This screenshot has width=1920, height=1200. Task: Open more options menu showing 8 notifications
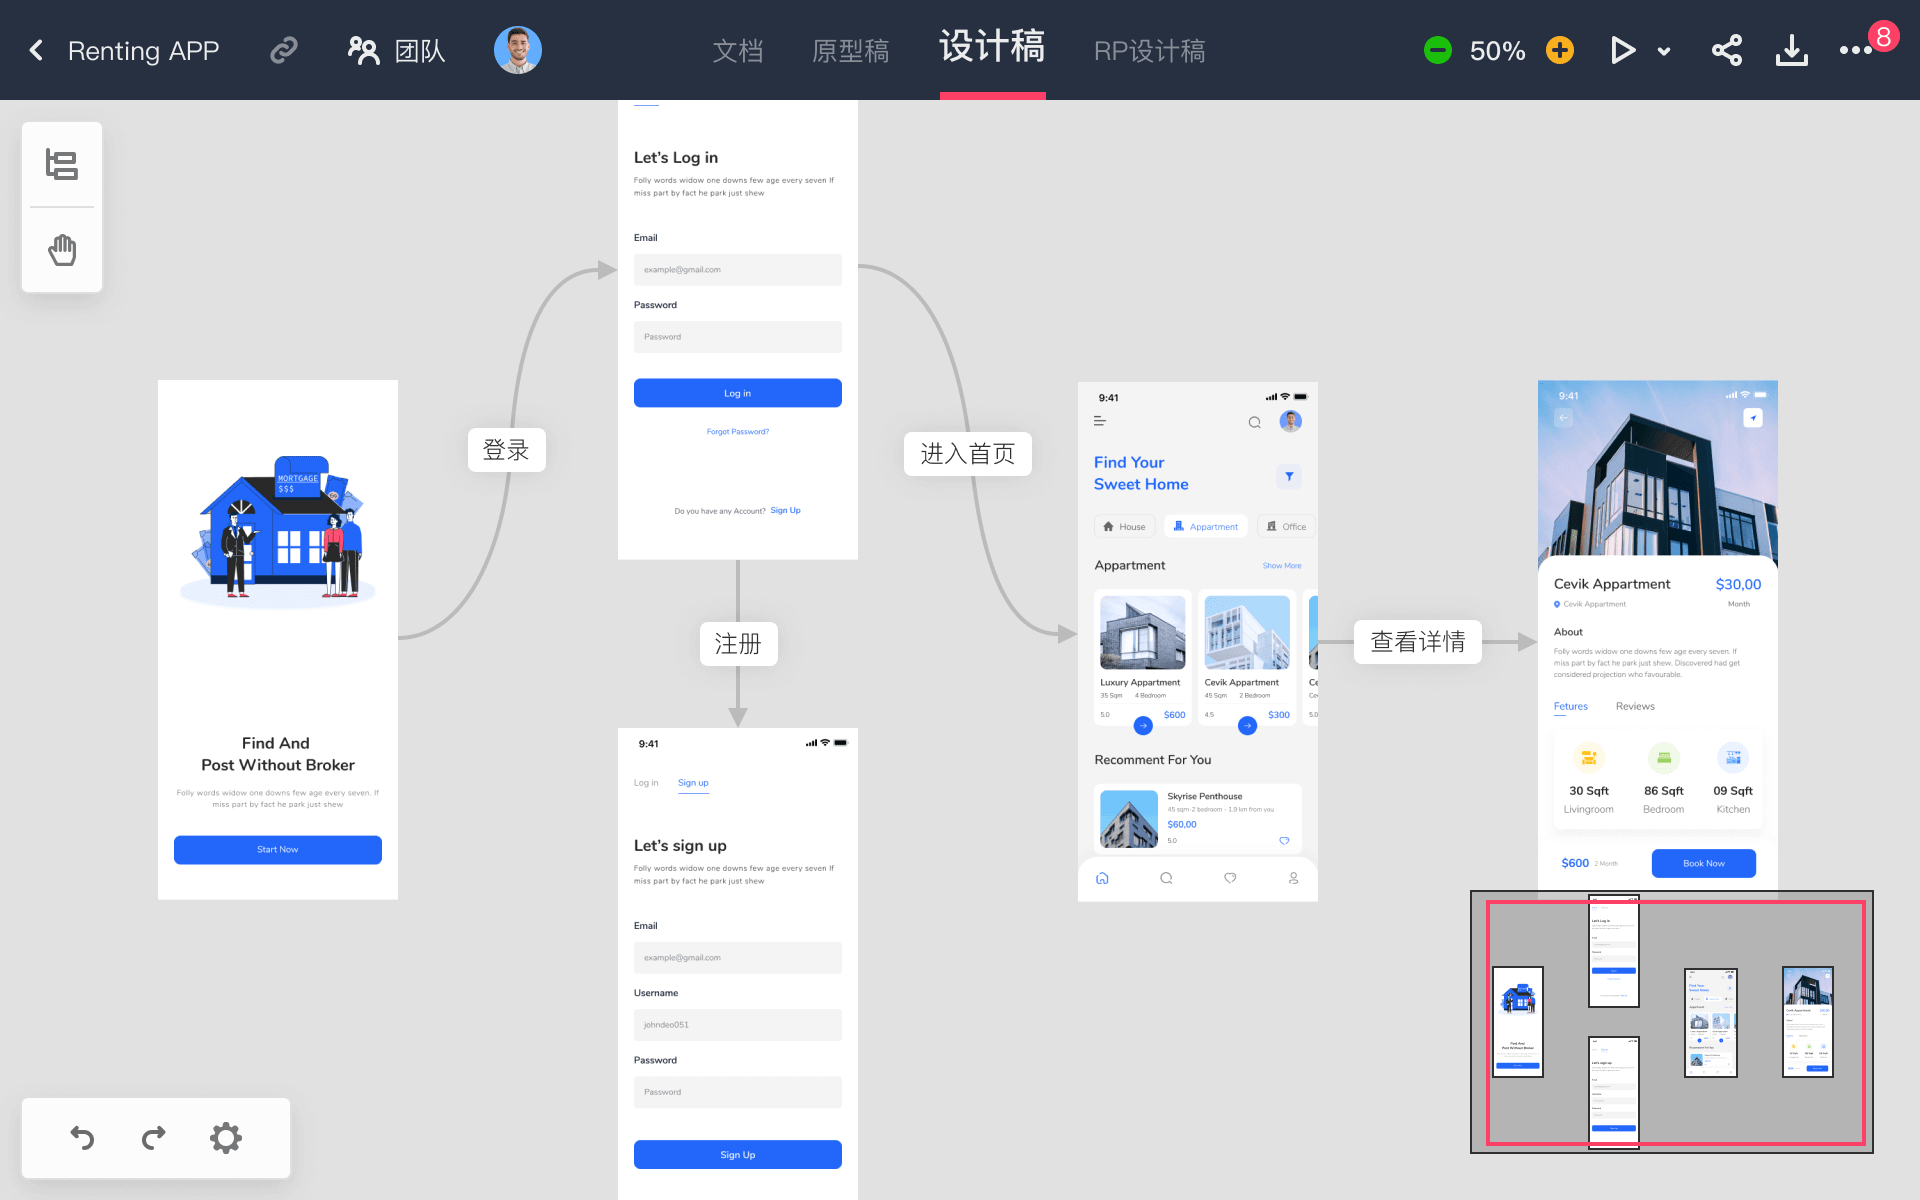[1856, 50]
